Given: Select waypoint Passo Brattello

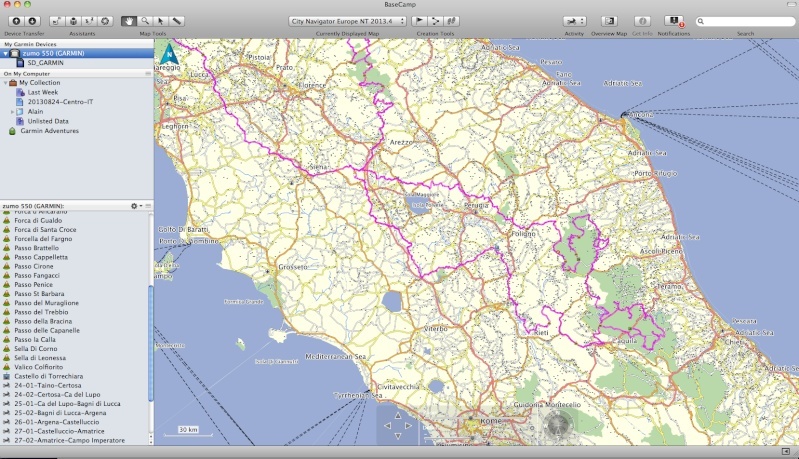Looking at the screenshot, I should [x=37, y=248].
